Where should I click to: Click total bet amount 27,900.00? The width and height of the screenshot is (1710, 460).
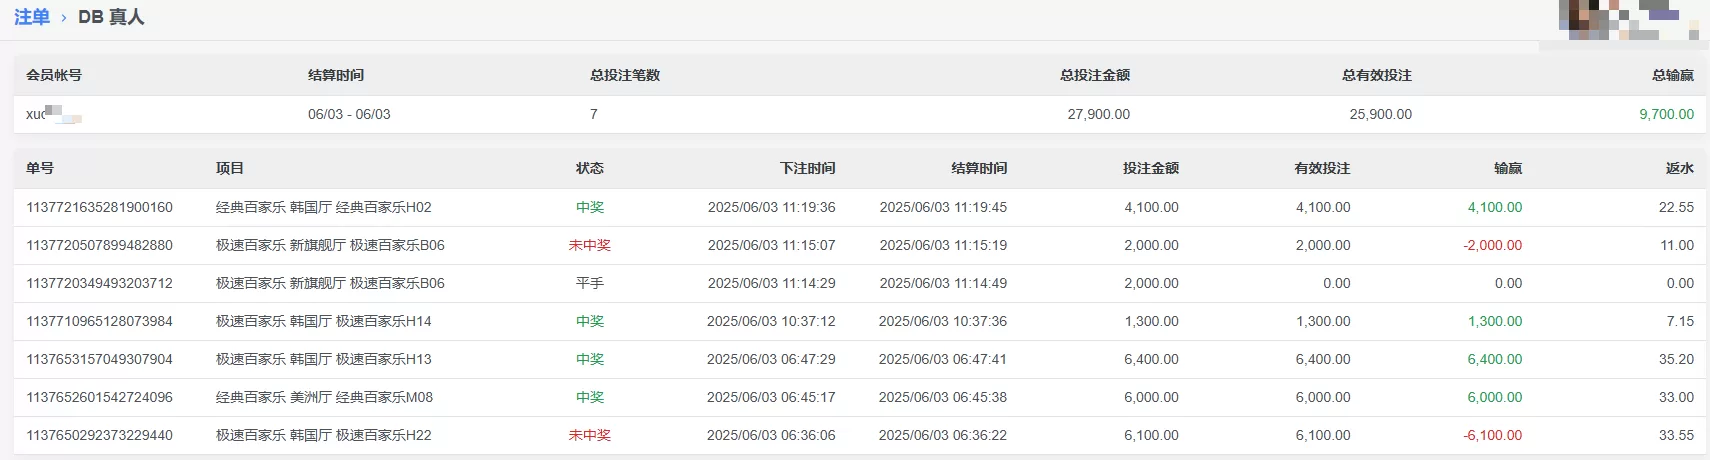pyautogui.click(x=1099, y=114)
